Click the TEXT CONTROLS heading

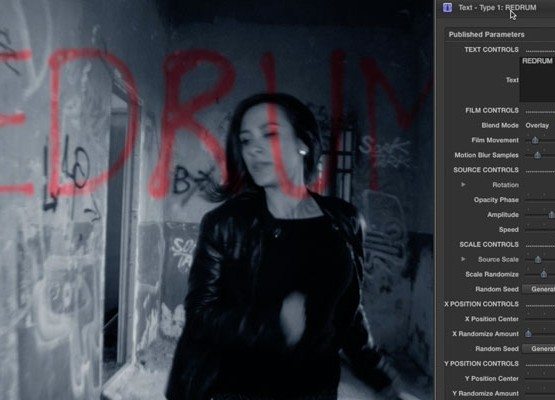point(491,50)
